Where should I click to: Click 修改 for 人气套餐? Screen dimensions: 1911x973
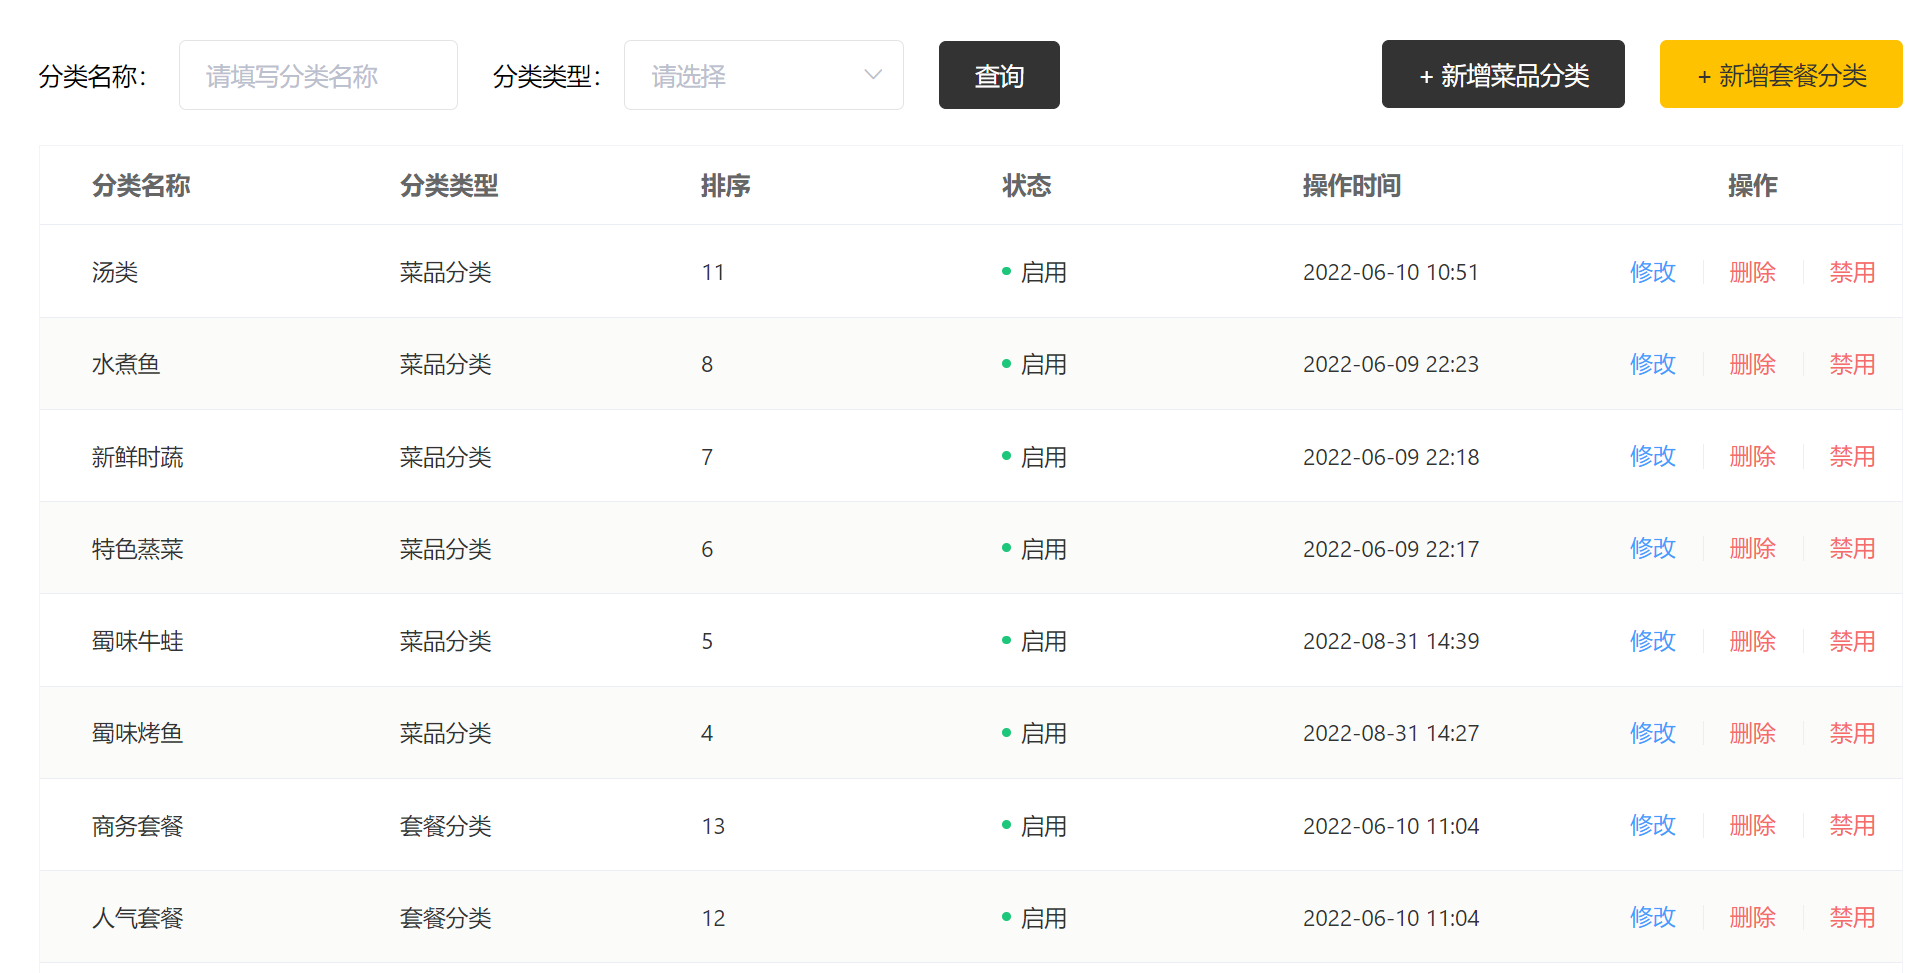coord(1652,918)
